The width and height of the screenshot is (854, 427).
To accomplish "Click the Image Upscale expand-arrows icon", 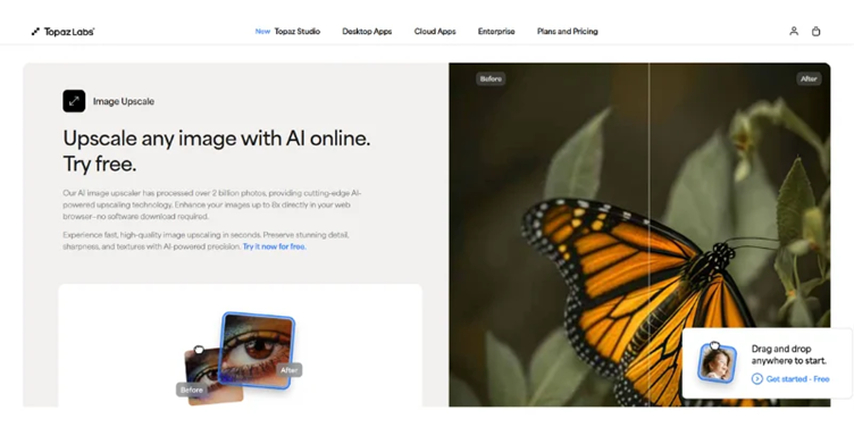I will point(74,101).
